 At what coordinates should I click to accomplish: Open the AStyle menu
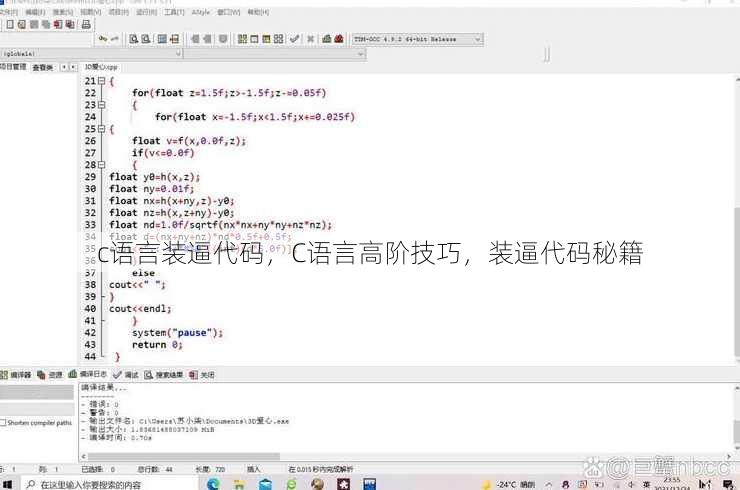(x=201, y=12)
